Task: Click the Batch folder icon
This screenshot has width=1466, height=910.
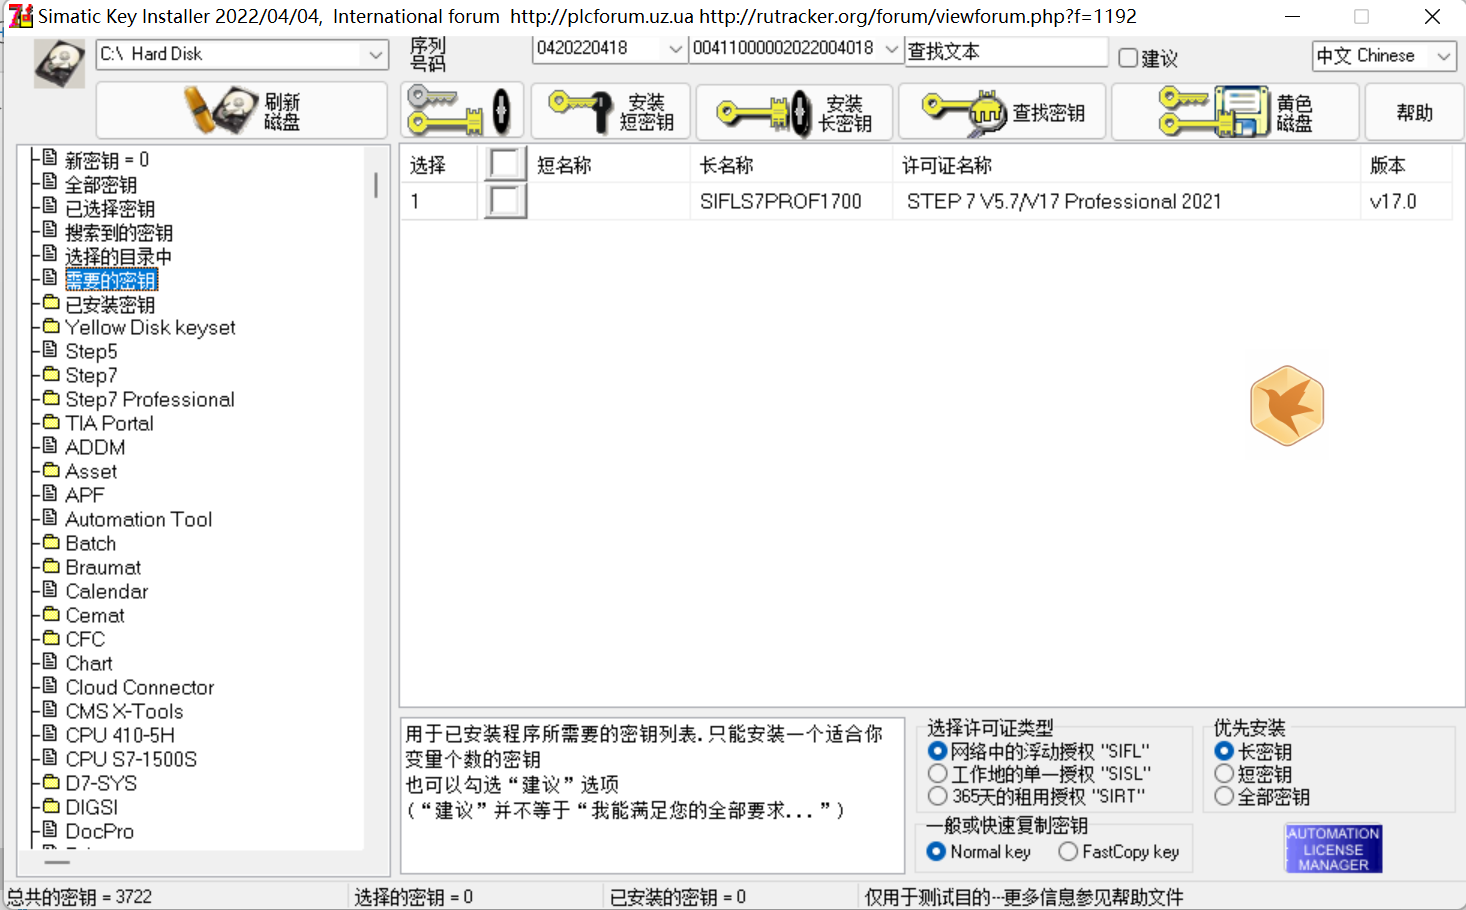Action: click(51, 542)
